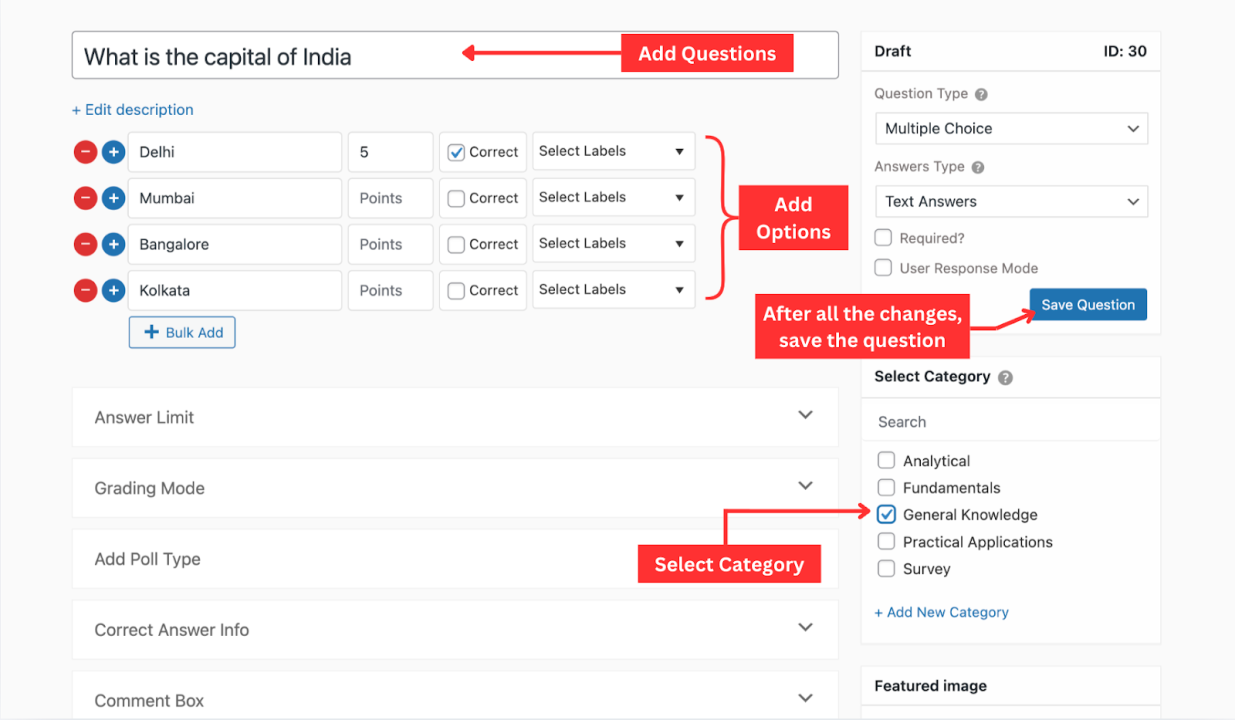
Task: Open the Answers Type dropdown
Action: click(x=1010, y=201)
